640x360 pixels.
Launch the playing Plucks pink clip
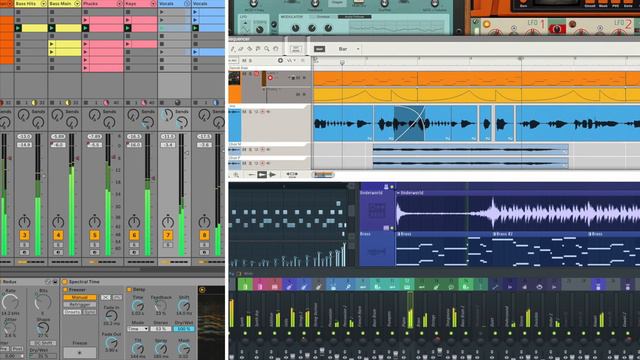tap(85, 28)
